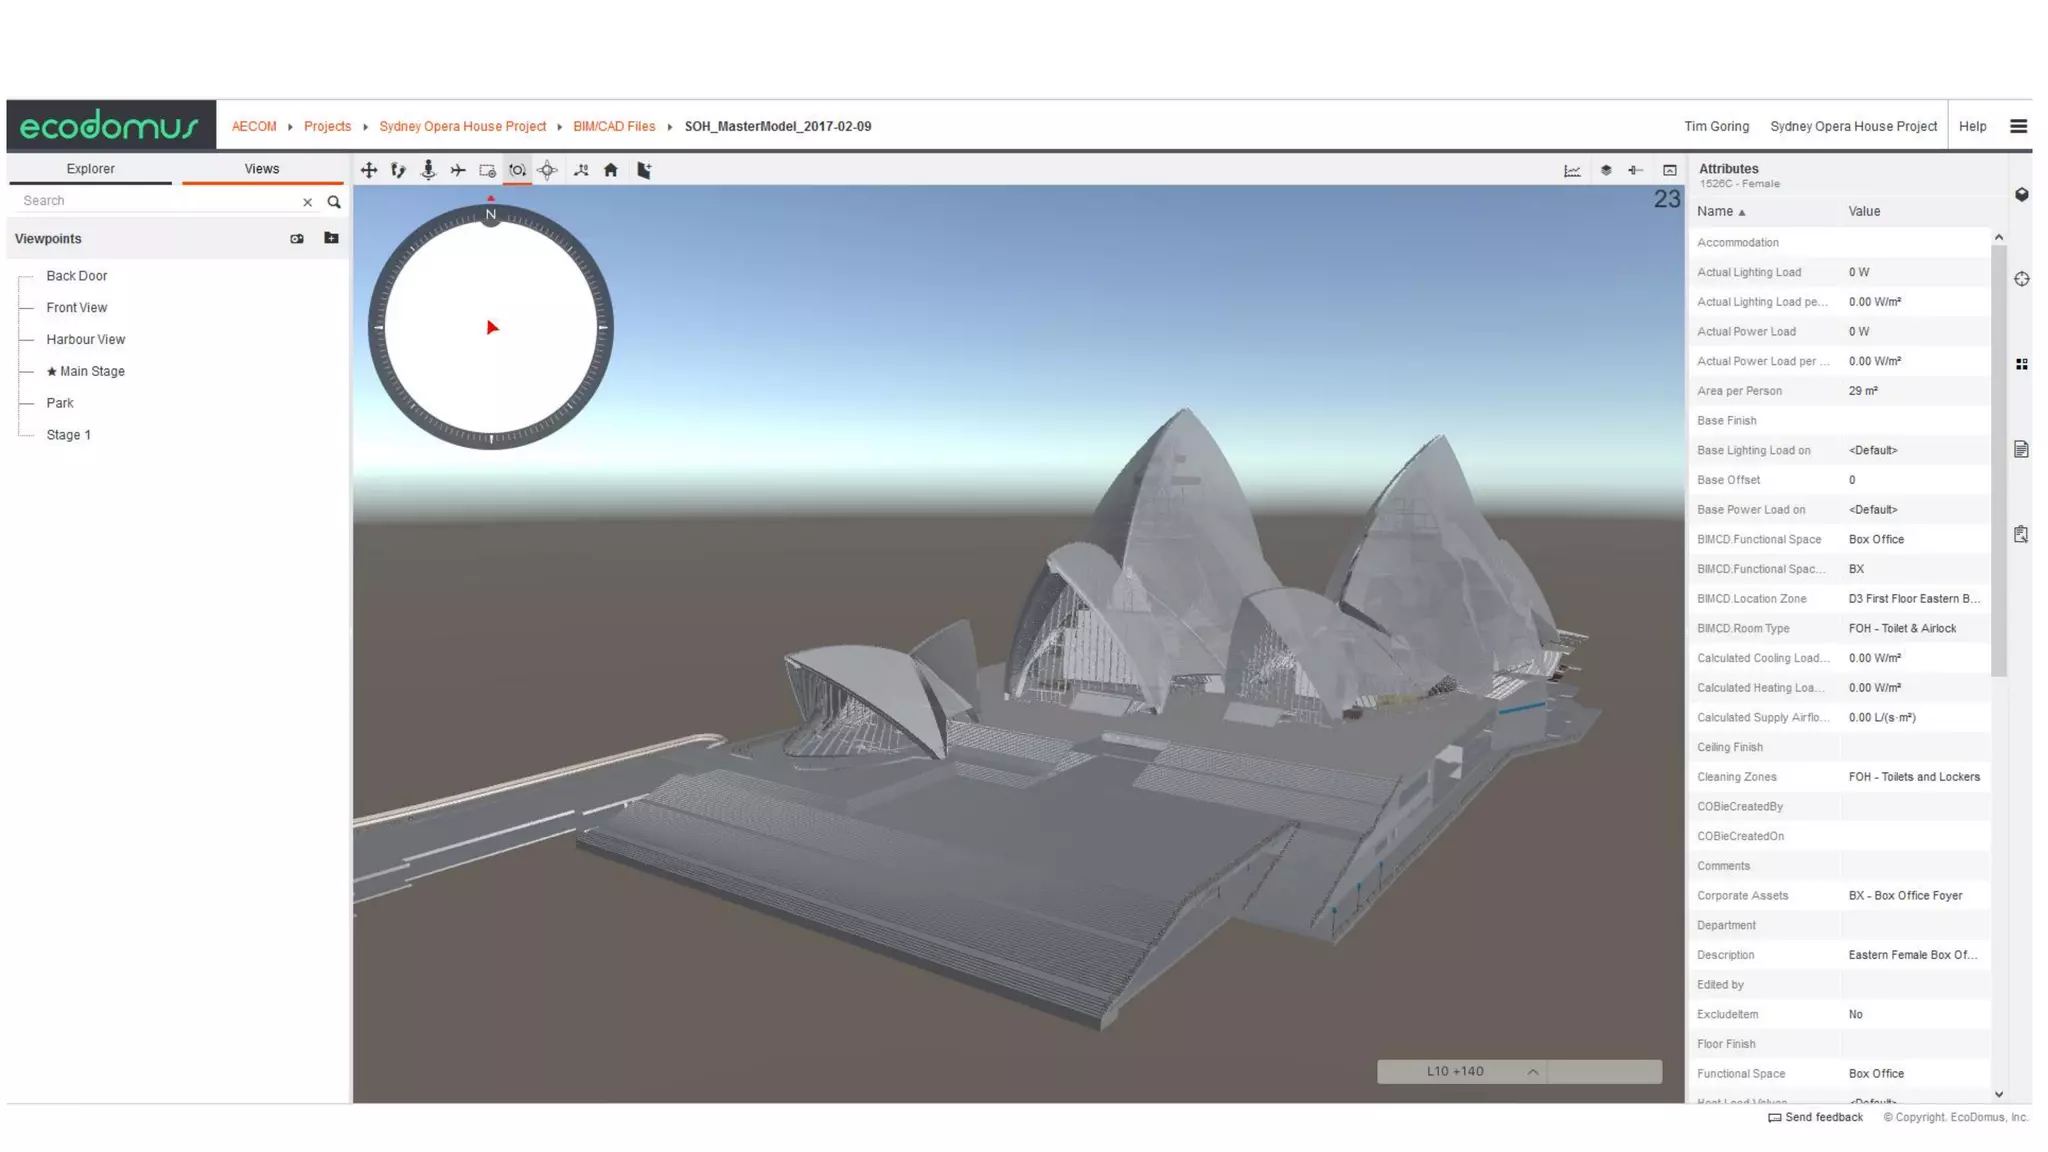Switch to the Explorer tab
This screenshot has width=2048, height=1152.
[90, 169]
